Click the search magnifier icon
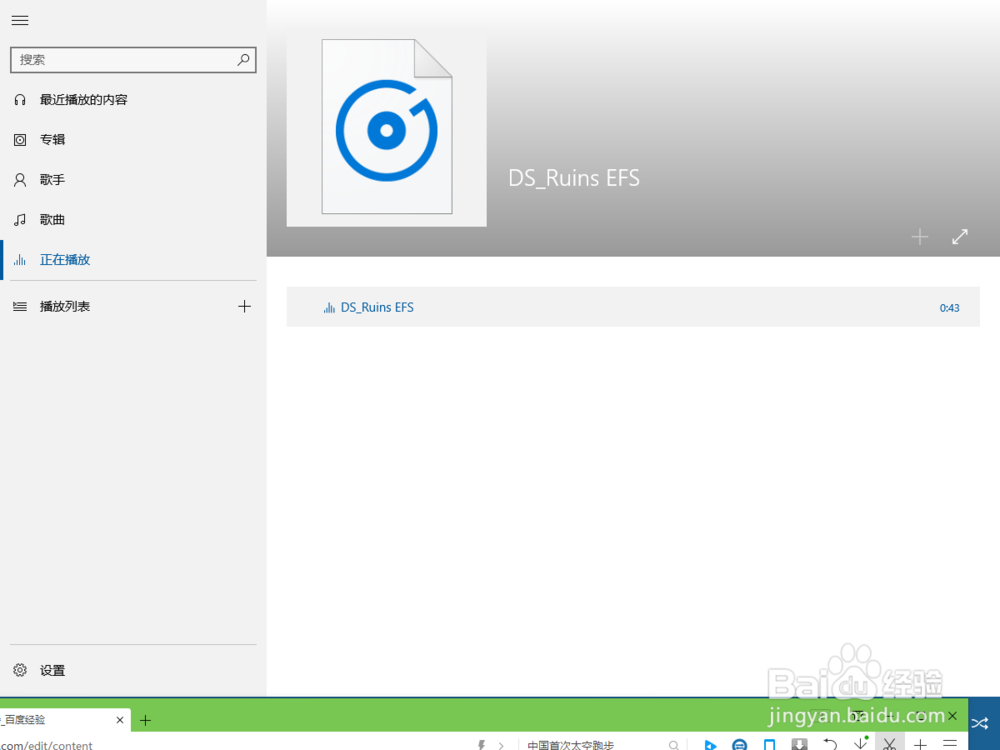 [x=243, y=60]
